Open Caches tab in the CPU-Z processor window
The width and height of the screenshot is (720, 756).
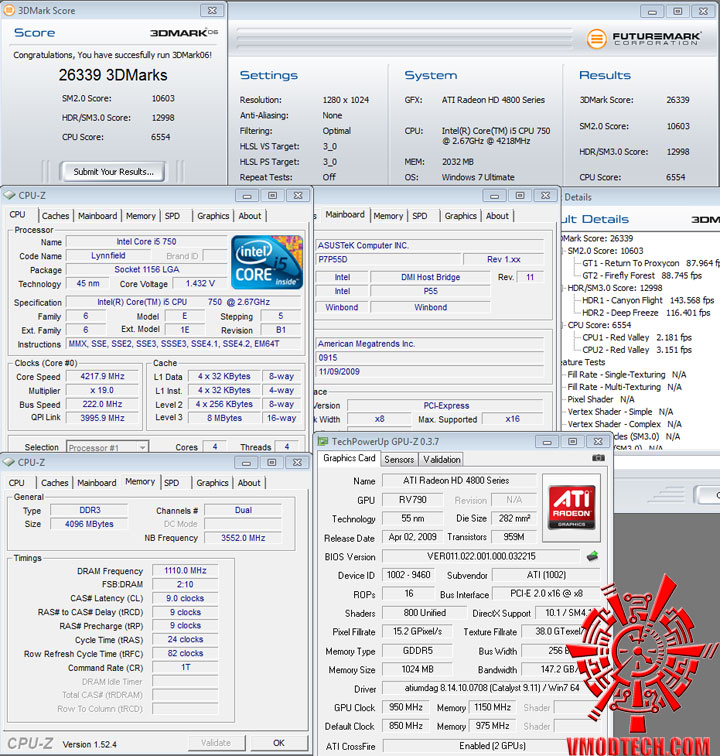(x=55, y=216)
